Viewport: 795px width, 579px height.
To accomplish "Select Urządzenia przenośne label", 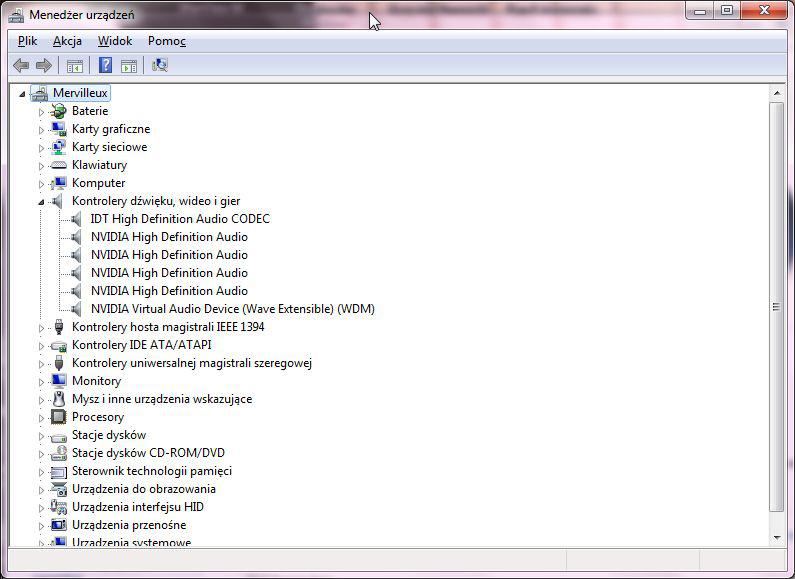I will (x=129, y=525).
